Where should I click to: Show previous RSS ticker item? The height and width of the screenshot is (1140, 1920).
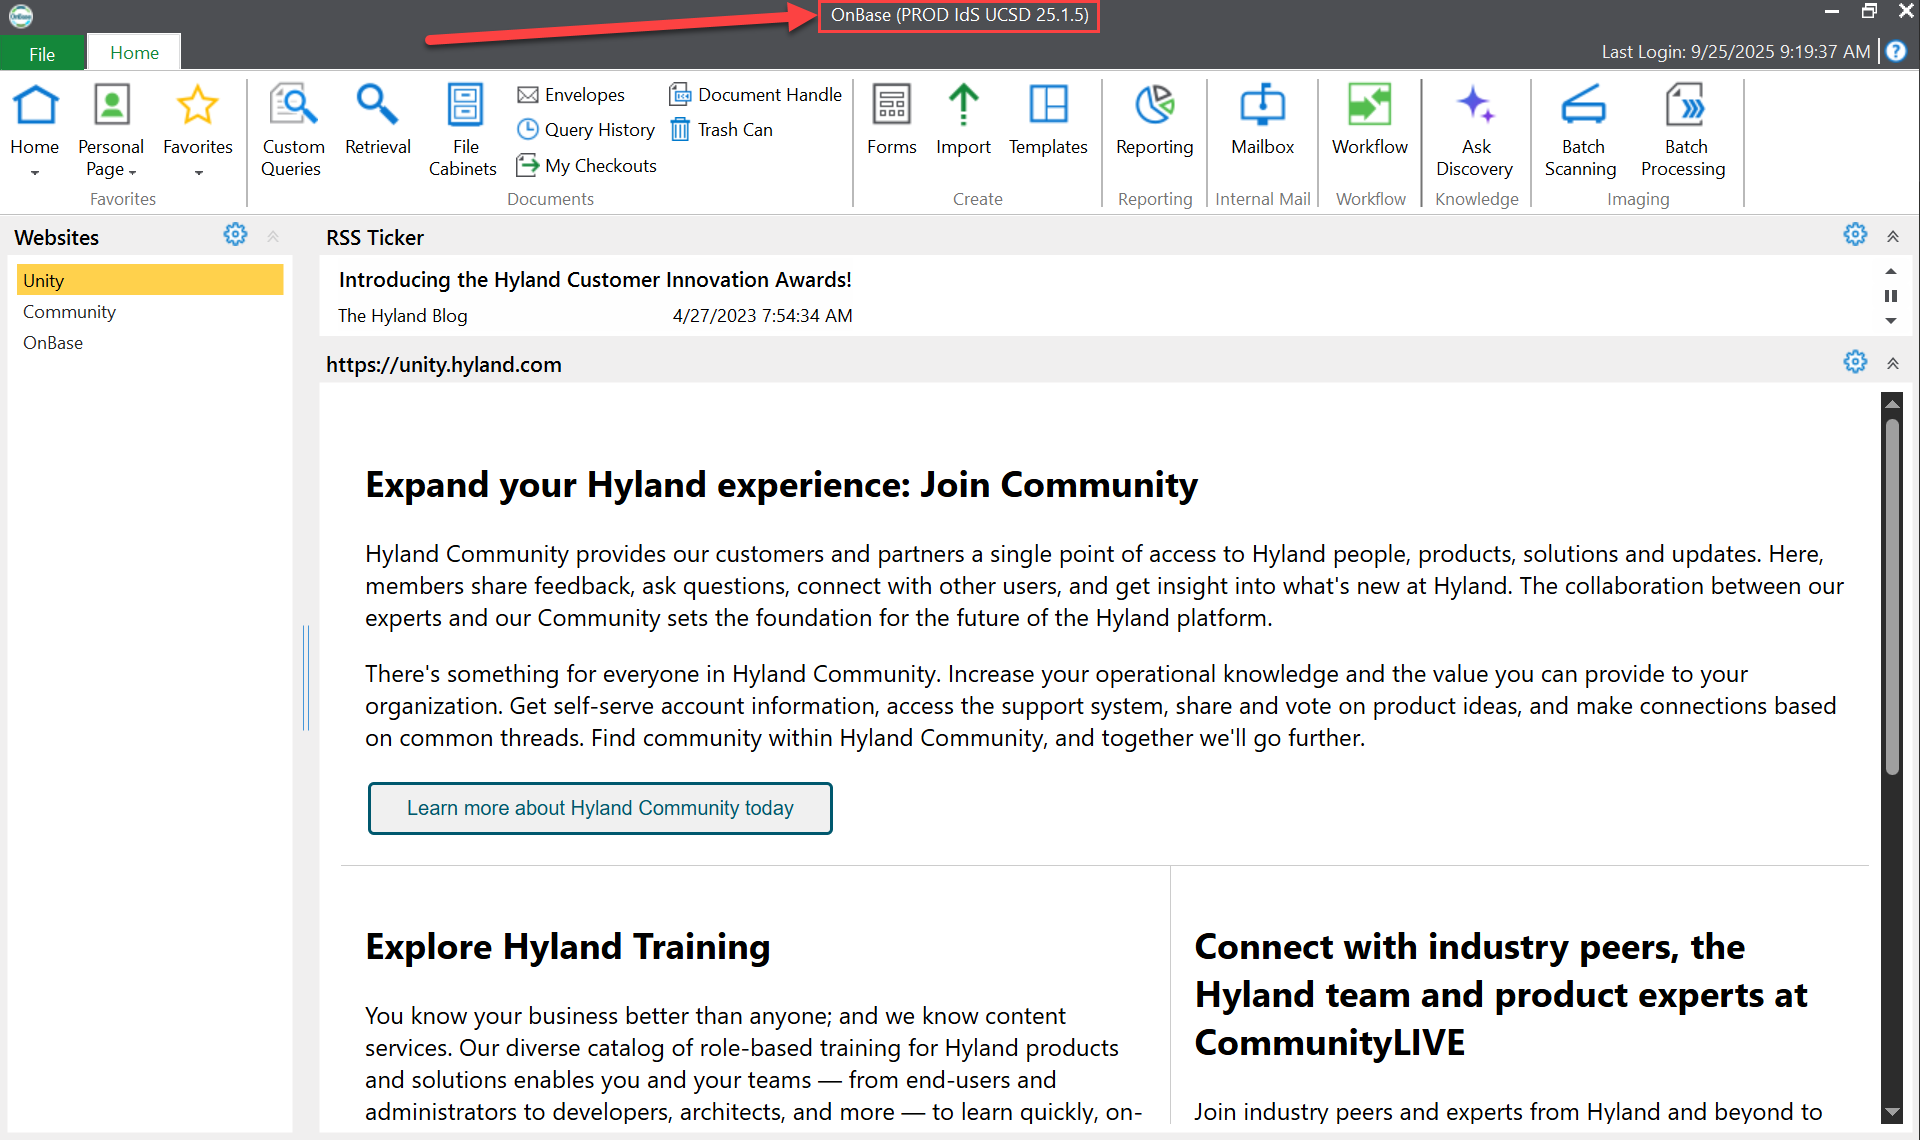click(1891, 272)
